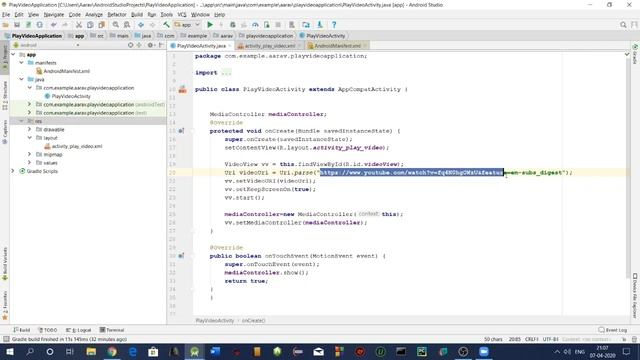Run the app with green play icon
Screen dimensions: 640x360
210,25
